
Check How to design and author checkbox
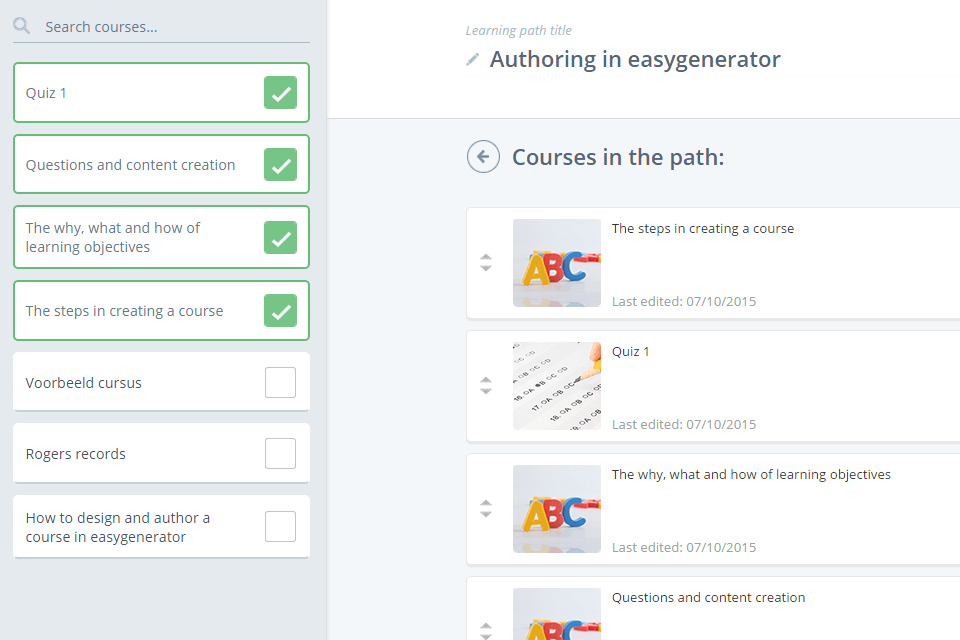pyautogui.click(x=280, y=527)
